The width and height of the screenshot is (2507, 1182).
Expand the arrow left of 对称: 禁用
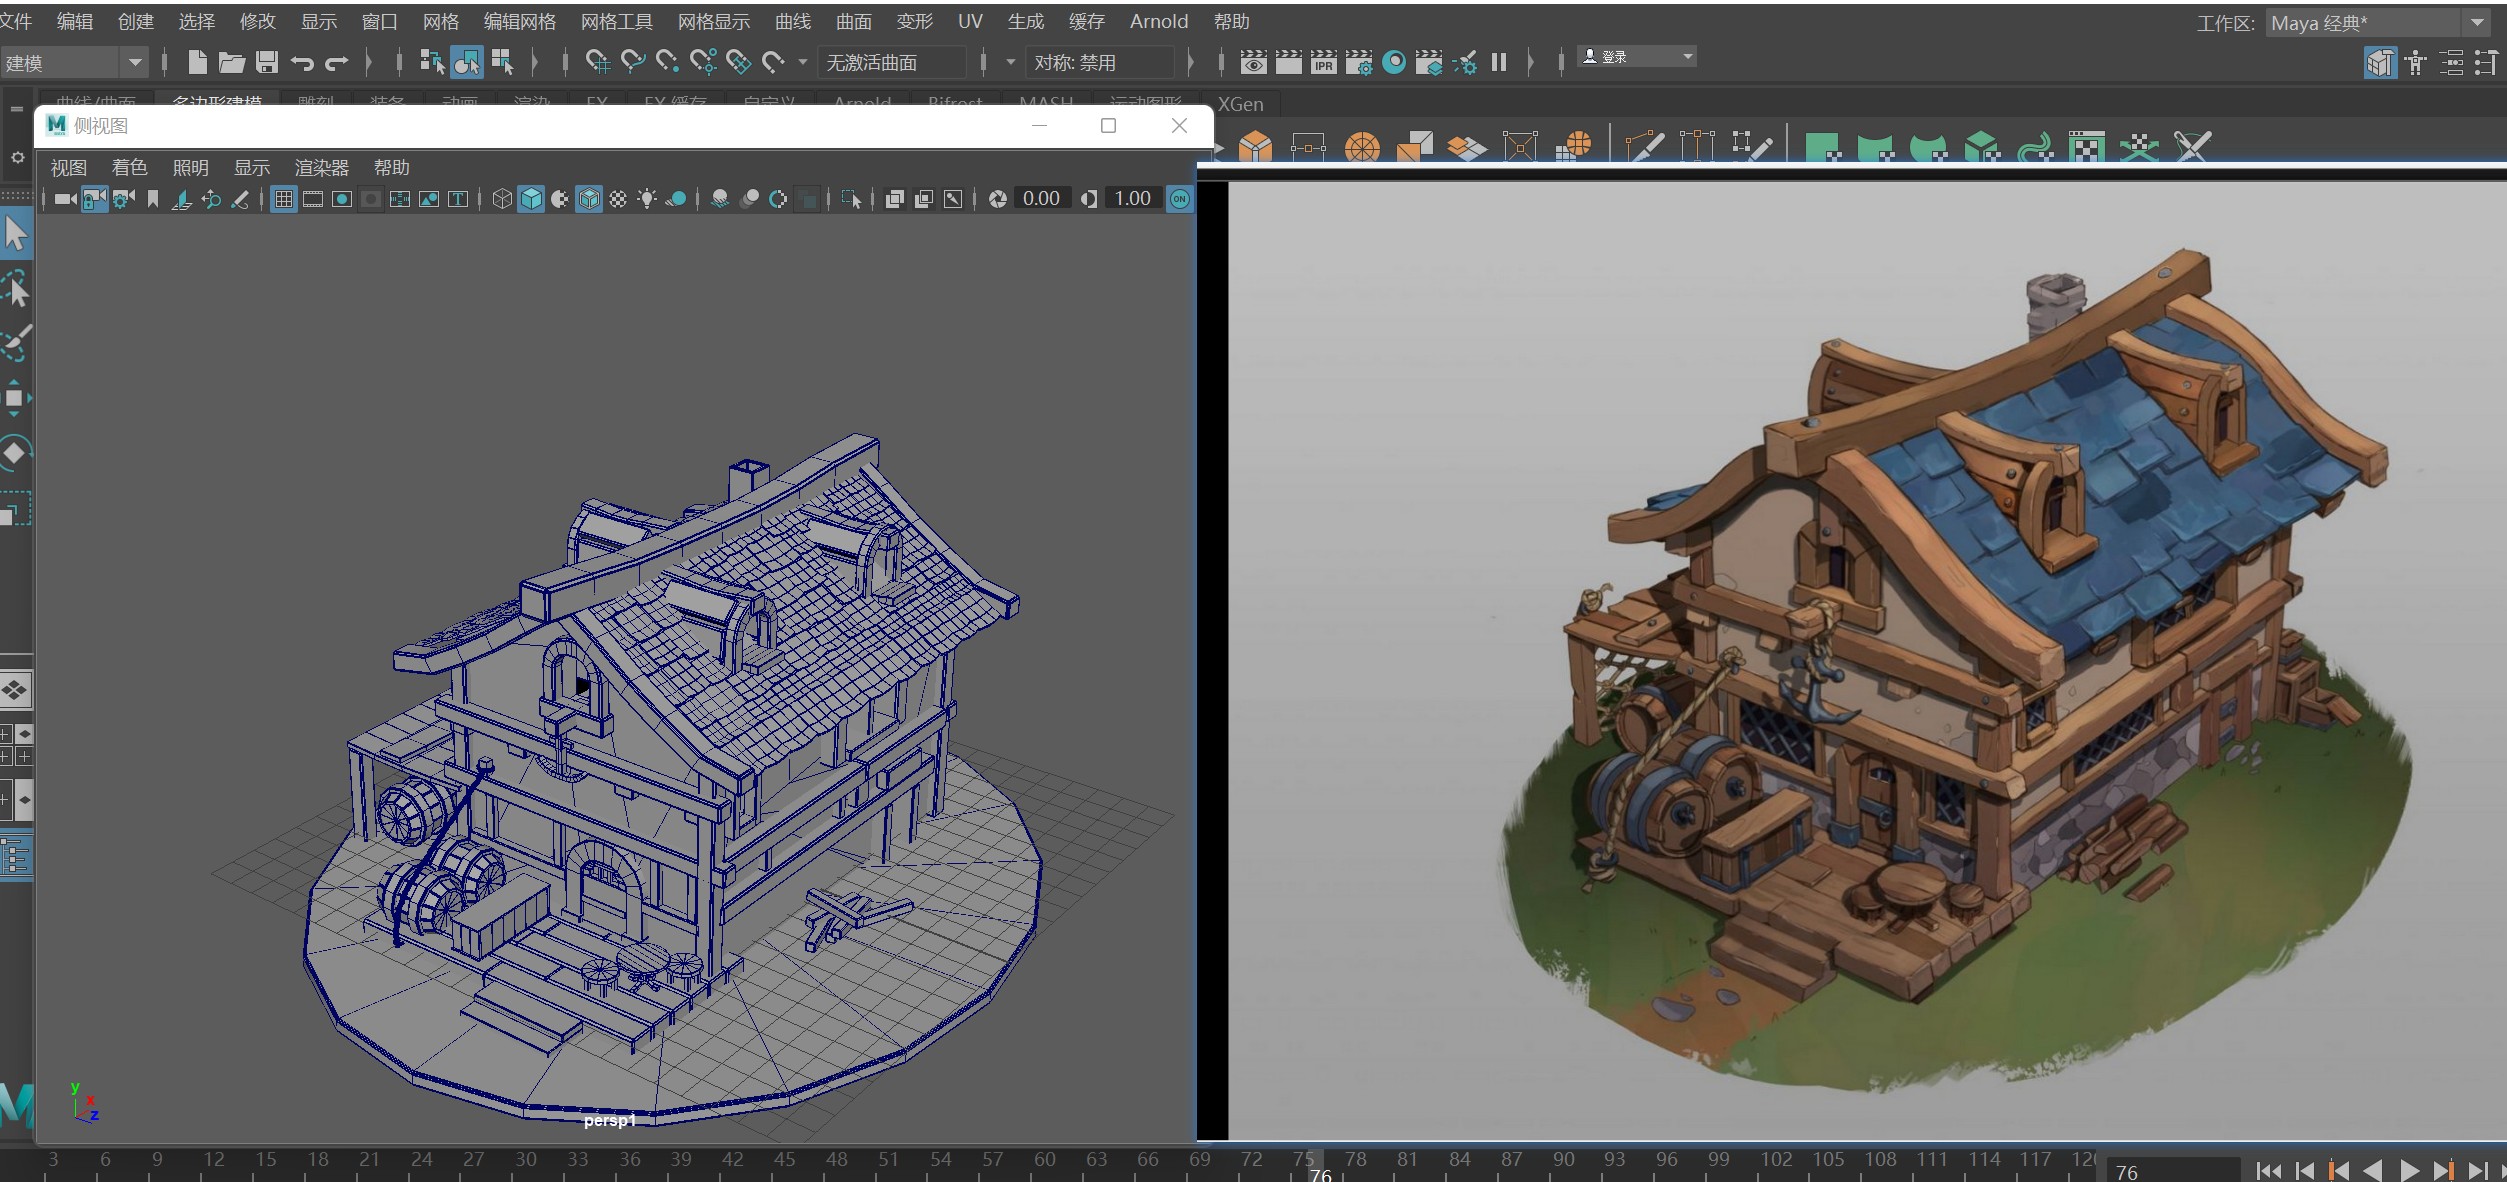pyautogui.click(x=1010, y=62)
